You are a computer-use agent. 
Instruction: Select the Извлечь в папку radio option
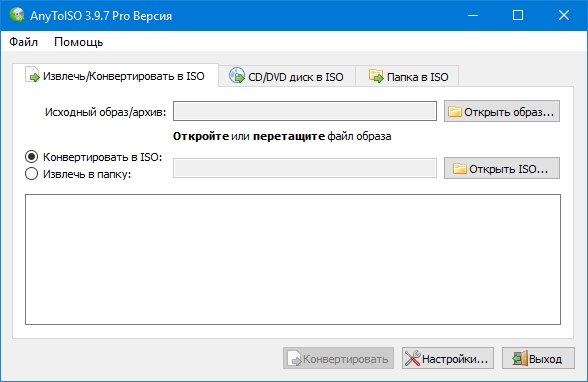32,174
